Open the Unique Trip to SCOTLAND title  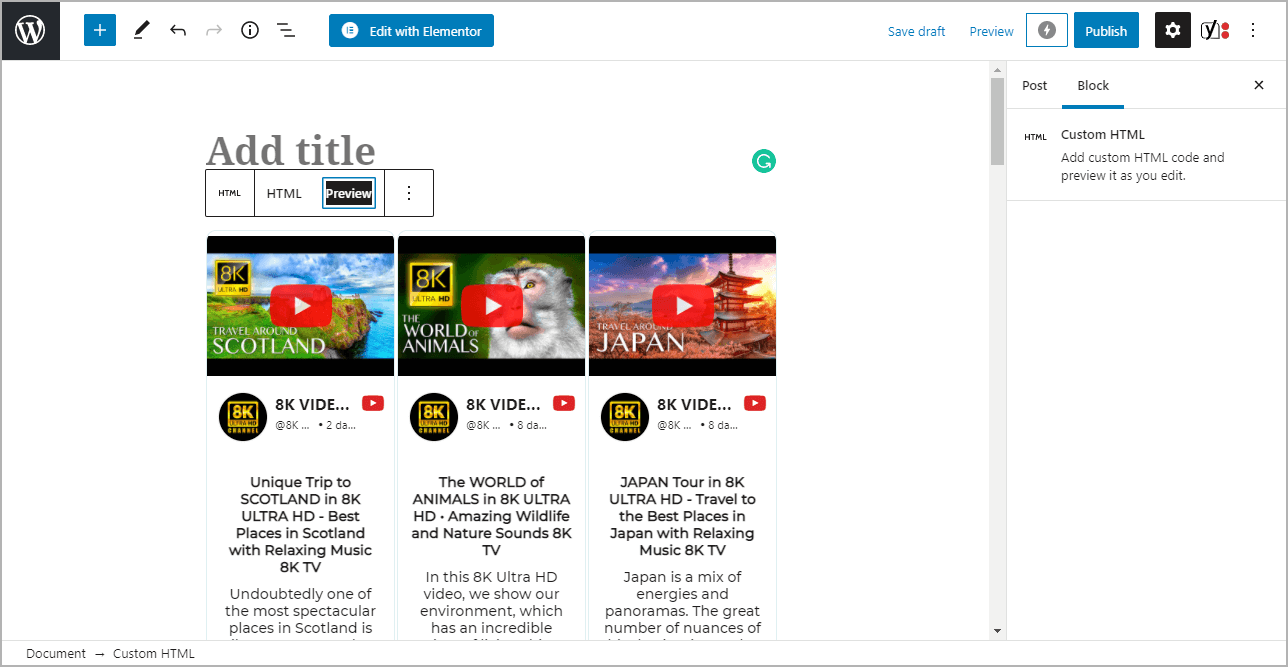coord(300,524)
